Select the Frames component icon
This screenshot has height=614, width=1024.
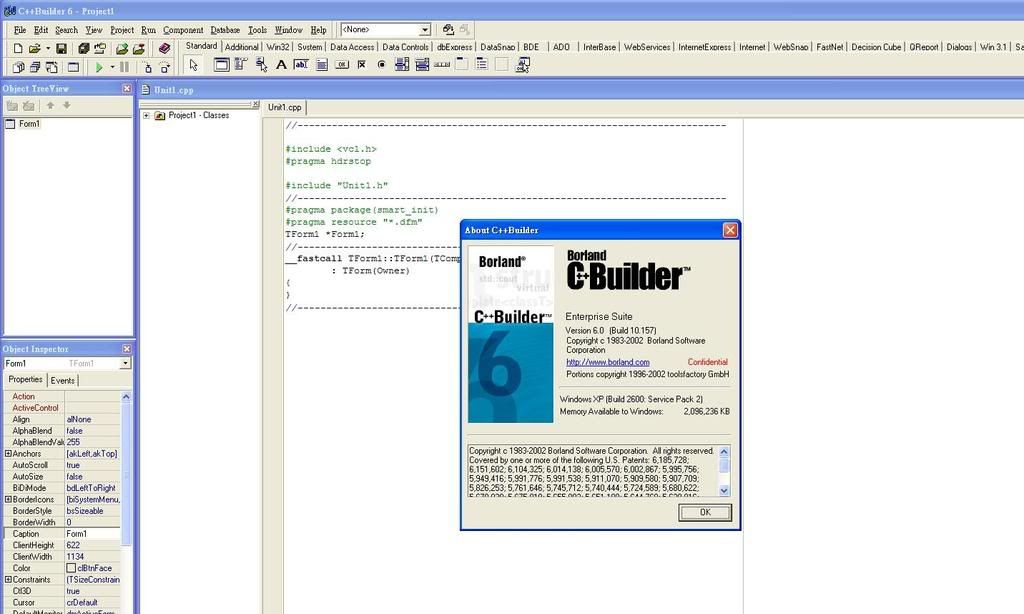tap(221, 64)
